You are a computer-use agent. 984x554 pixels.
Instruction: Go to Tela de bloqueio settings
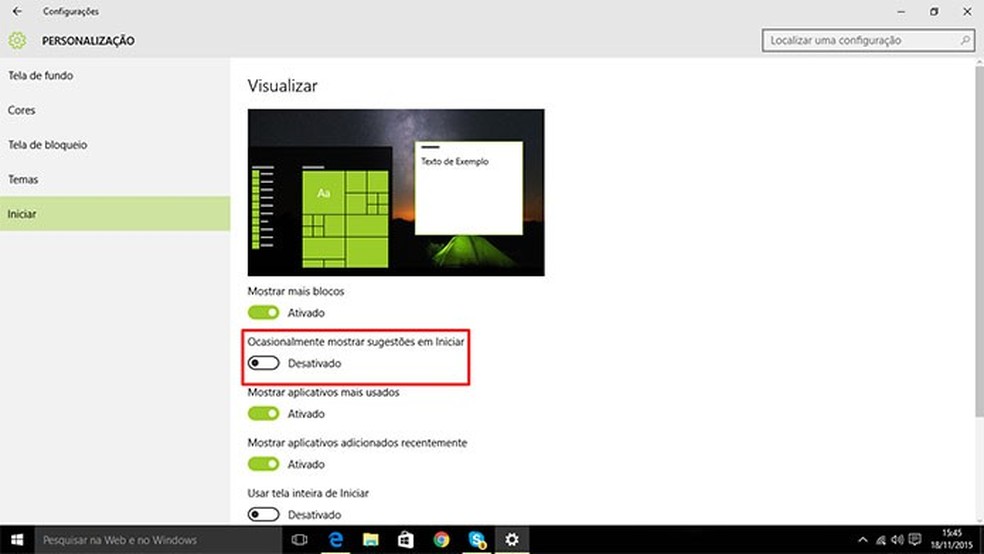[115, 144]
